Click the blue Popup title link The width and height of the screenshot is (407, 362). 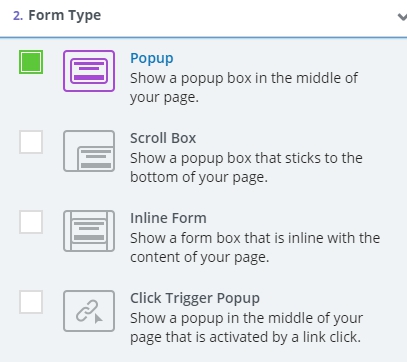pos(152,58)
